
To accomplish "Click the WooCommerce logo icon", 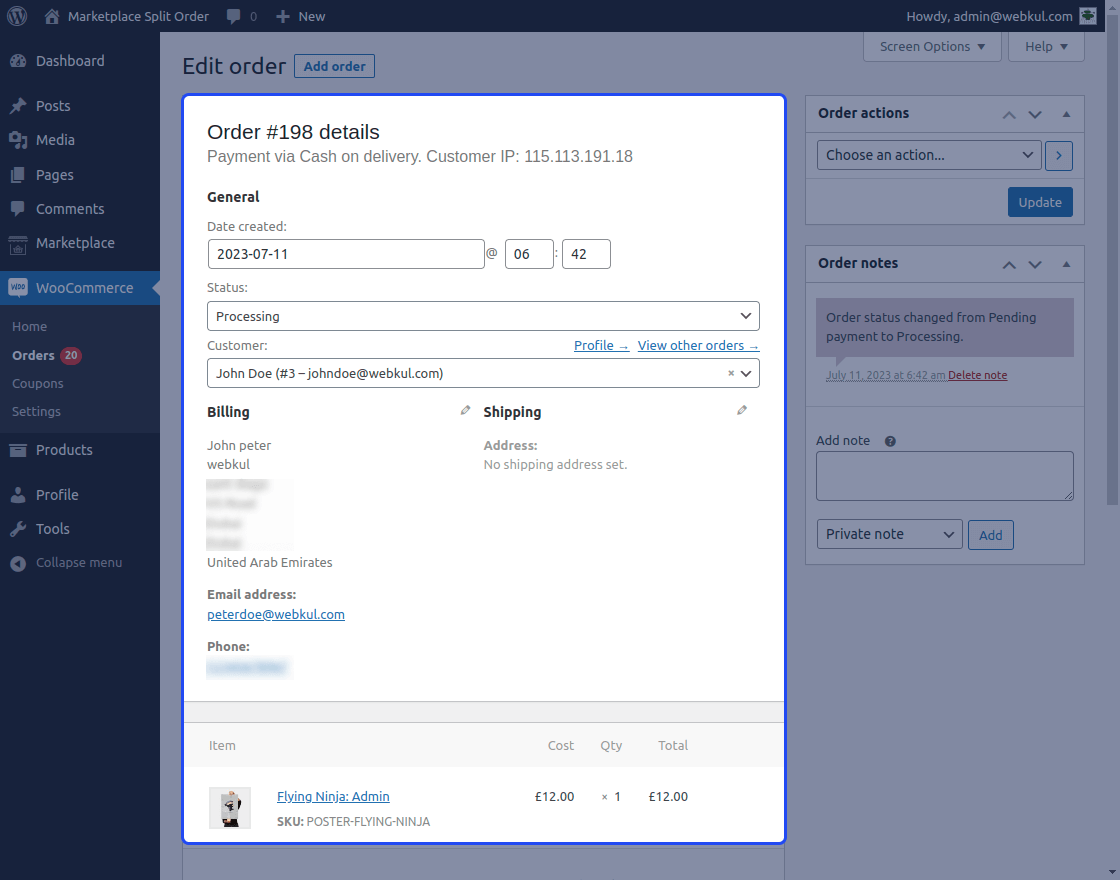I will (x=18, y=287).
